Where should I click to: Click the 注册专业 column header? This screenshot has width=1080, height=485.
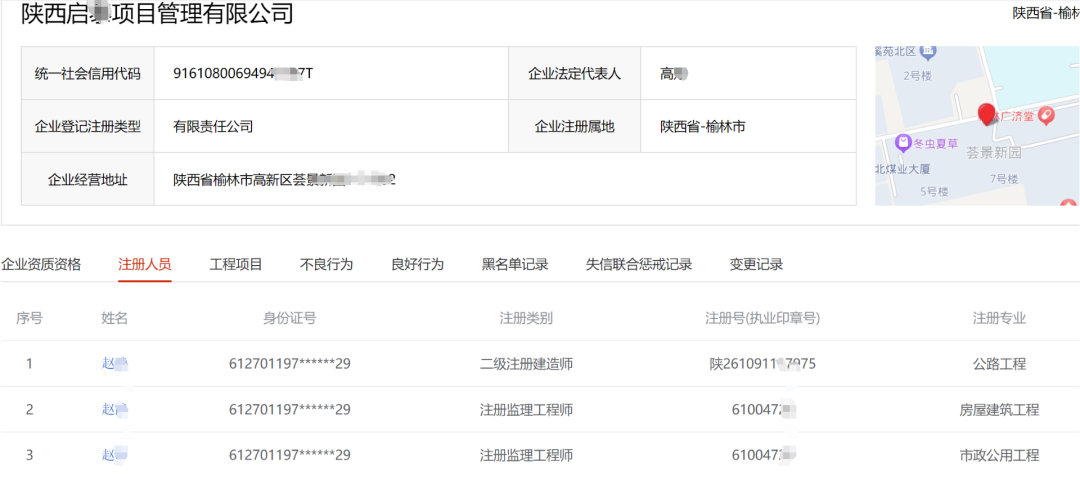coord(999,318)
